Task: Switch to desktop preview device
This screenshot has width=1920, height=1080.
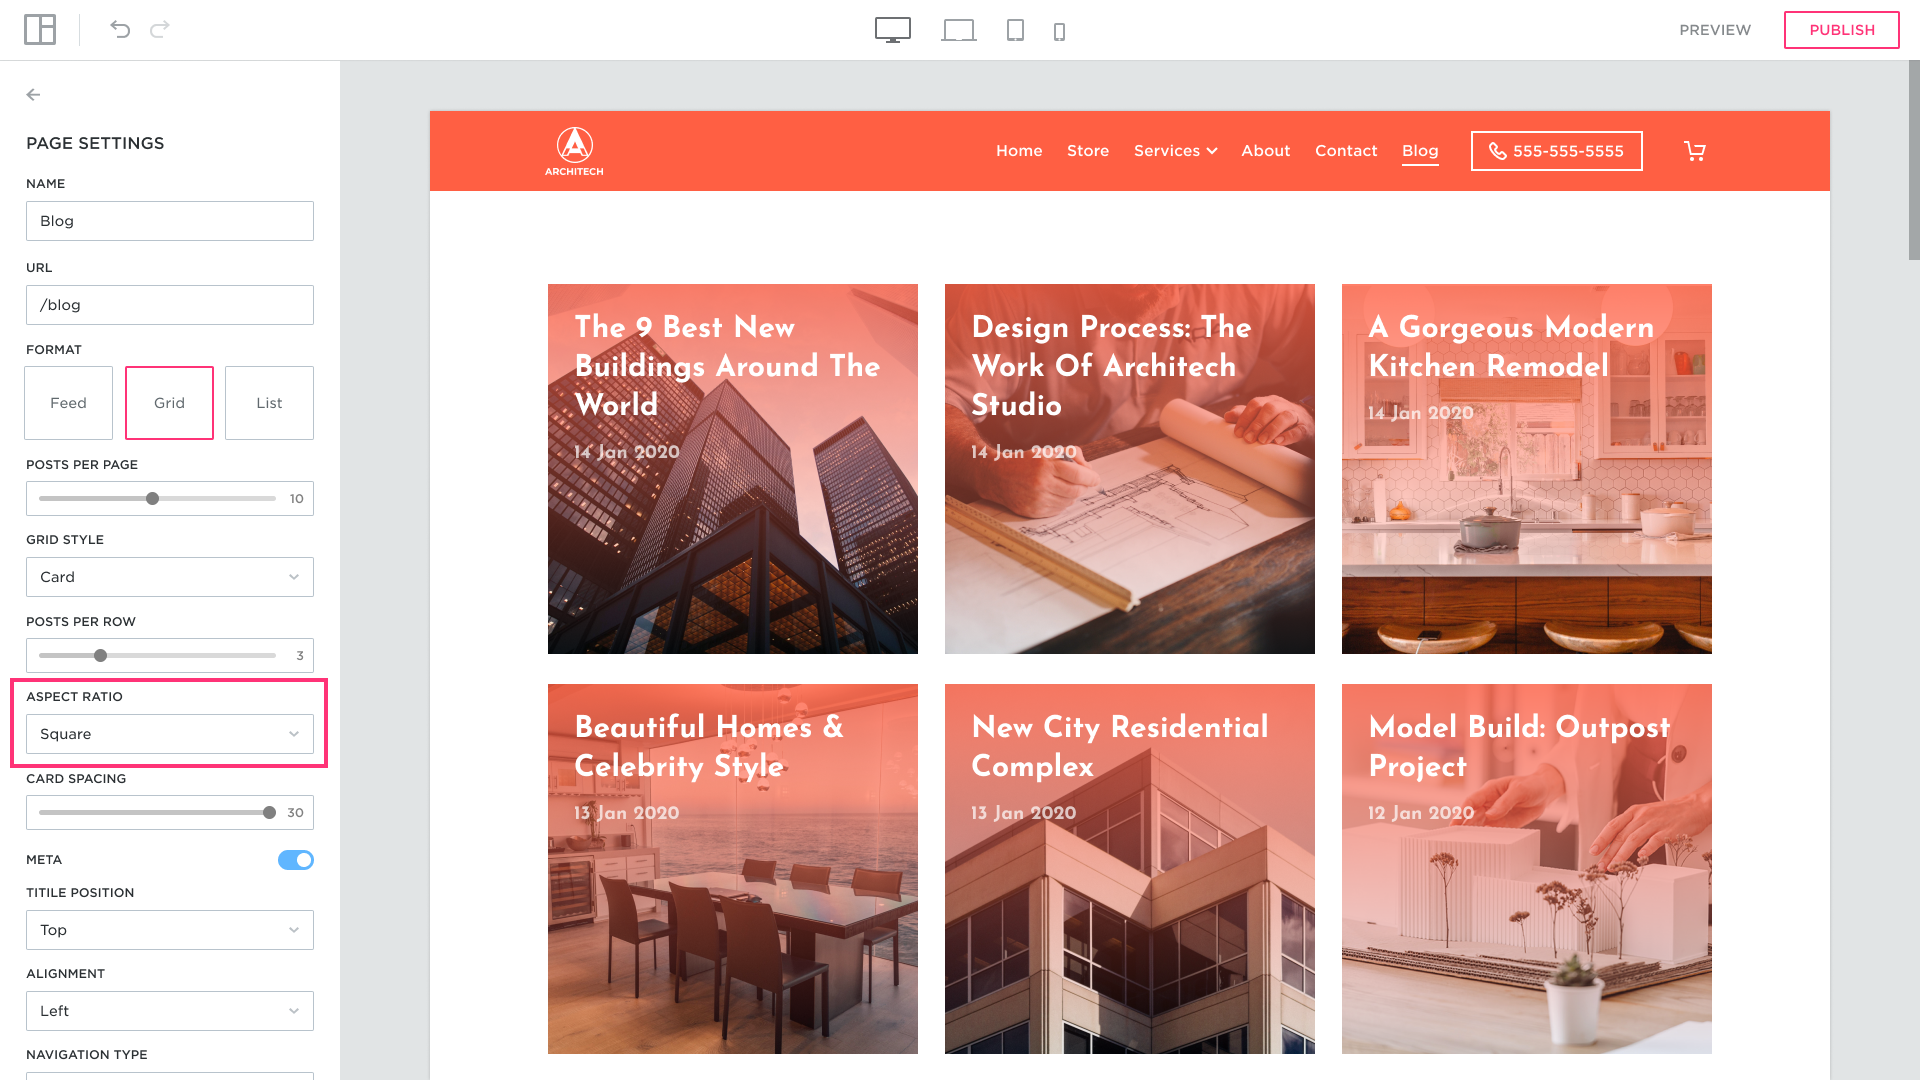Action: (x=892, y=30)
